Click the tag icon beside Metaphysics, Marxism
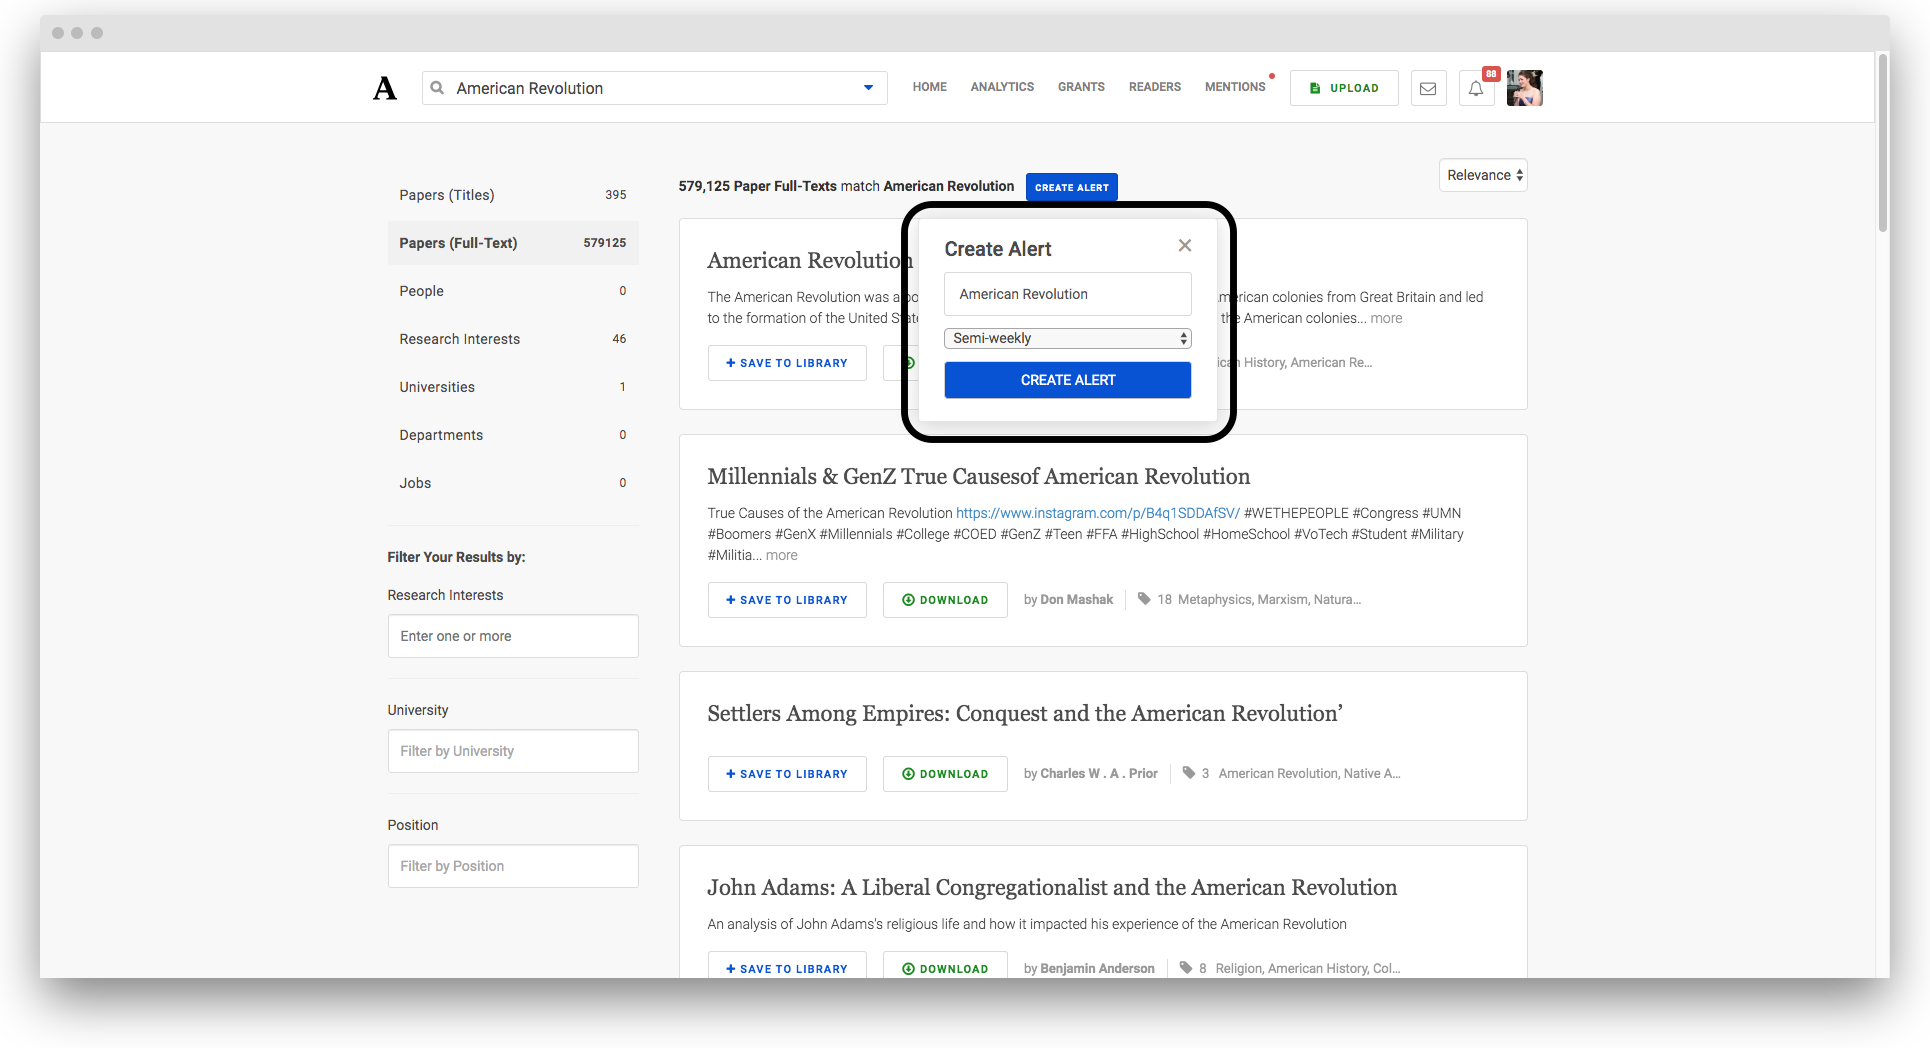1930x1048 pixels. pos(1144,599)
